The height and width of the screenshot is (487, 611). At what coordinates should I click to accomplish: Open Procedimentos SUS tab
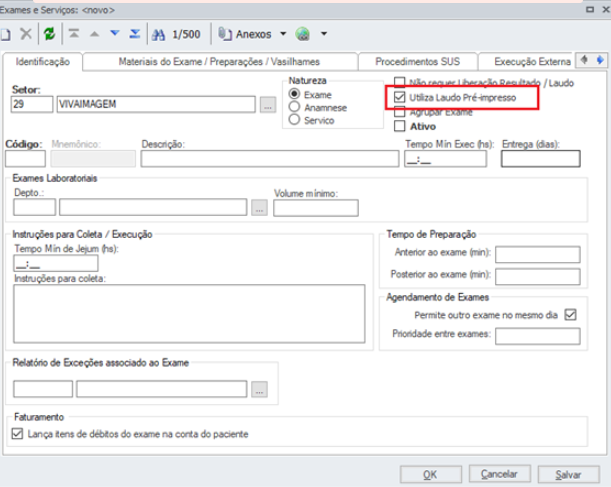[x=418, y=62]
